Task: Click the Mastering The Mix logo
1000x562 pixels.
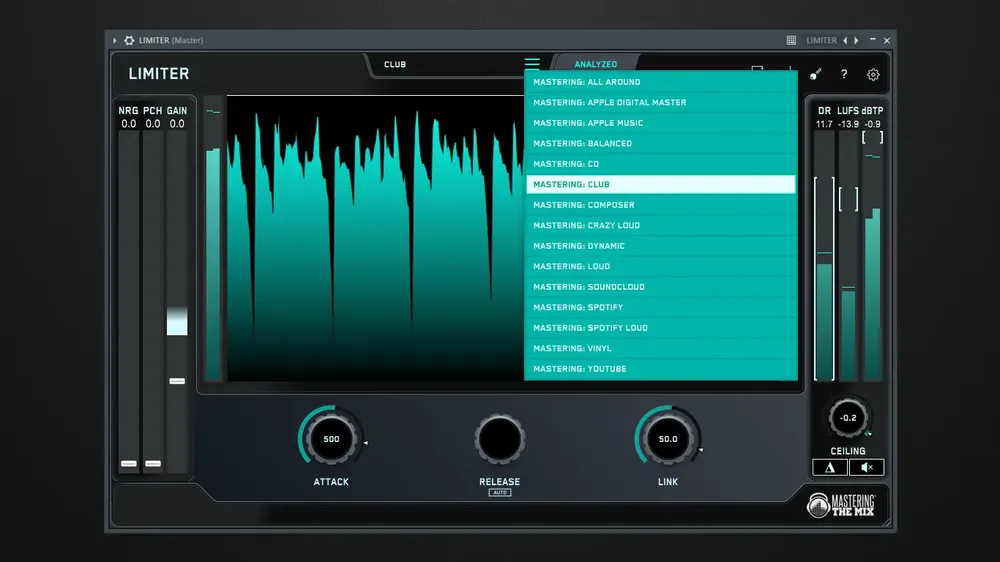Action: click(841, 505)
